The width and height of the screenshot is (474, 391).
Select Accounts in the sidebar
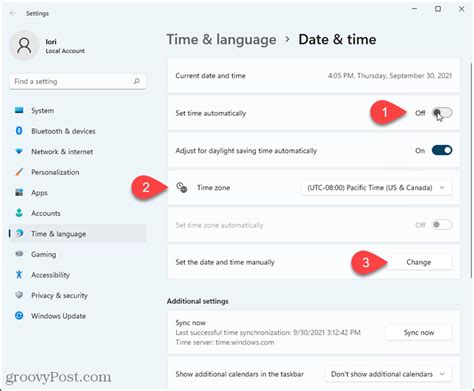(78, 213)
